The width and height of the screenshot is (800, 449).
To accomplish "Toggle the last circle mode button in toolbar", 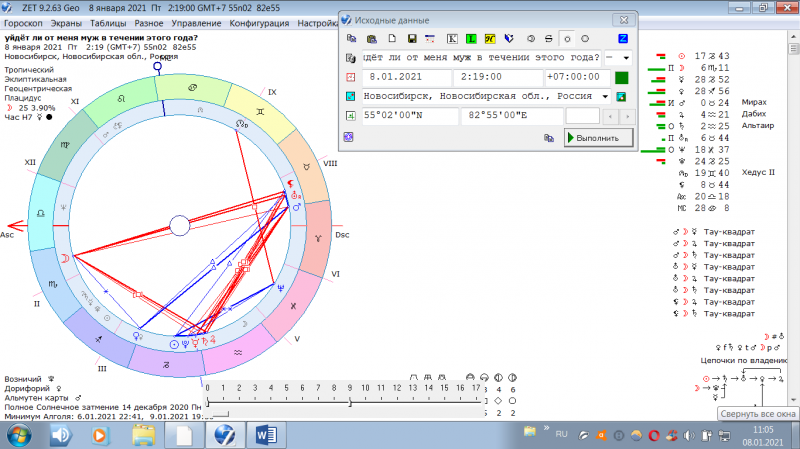I will 585,38.
